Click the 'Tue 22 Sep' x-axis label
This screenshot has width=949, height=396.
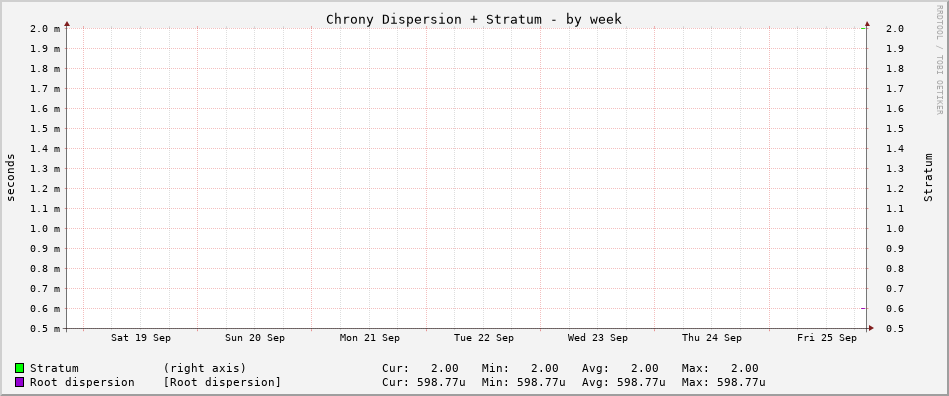click(x=484, y=338)
